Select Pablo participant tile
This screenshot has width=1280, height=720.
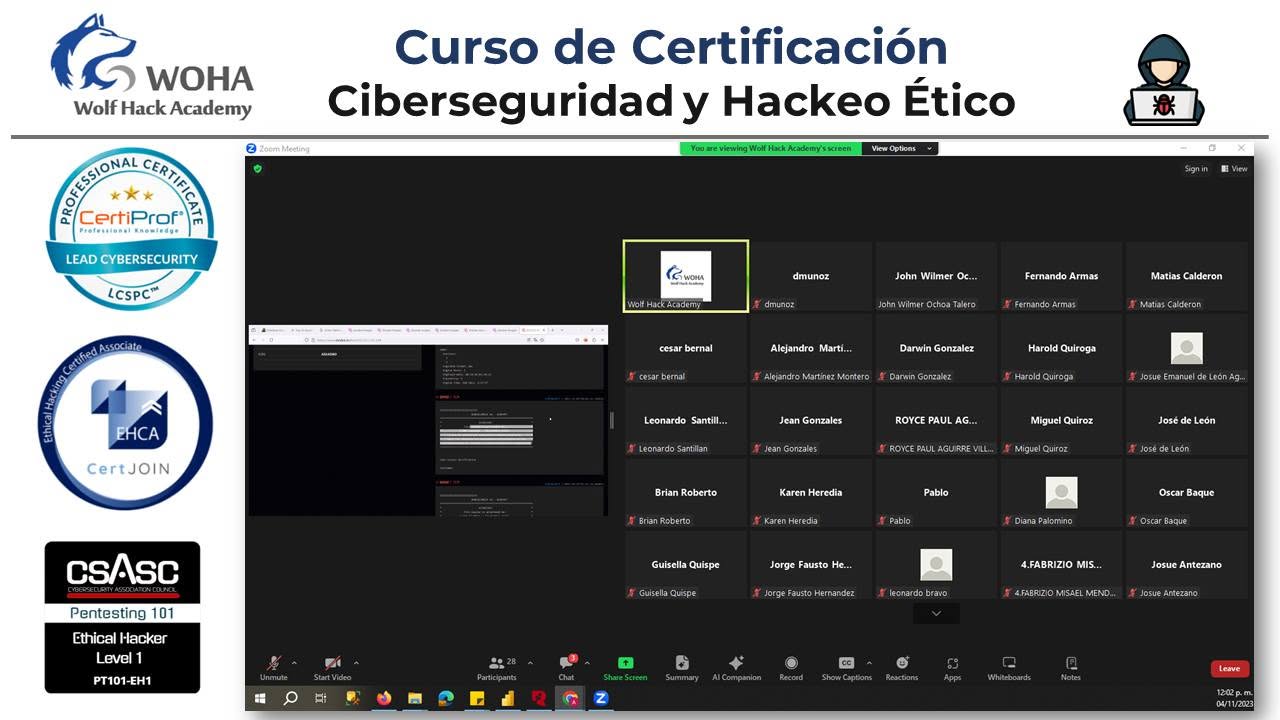pos(936,492)
